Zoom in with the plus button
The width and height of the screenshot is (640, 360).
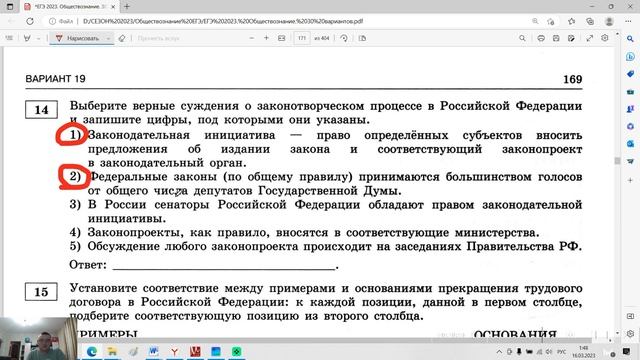point(266,38)
